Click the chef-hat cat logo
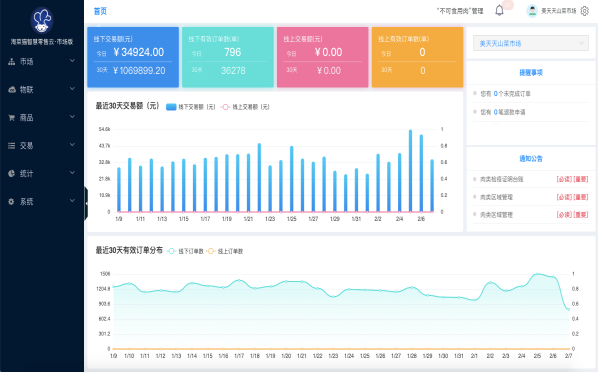598x372 pixels. [42, 20]
